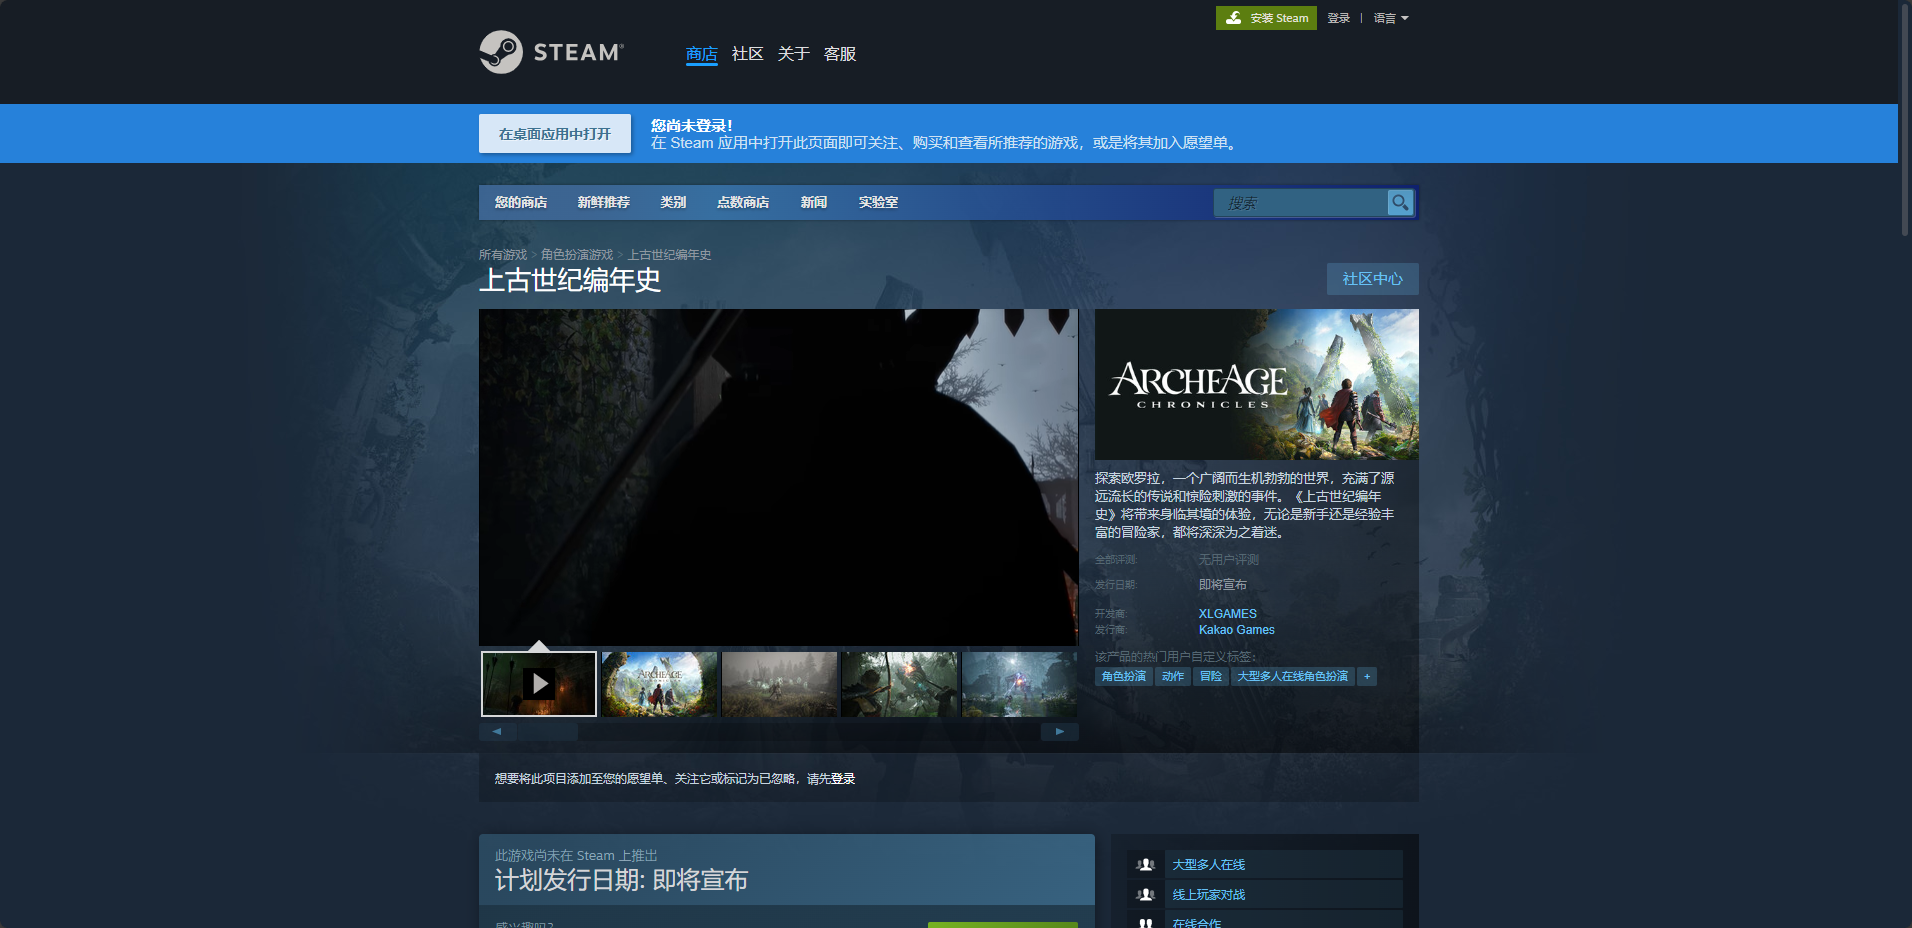Click 上古世纪编年史 breadcrumb link
Viewport: 1912px width, 928px height.
coord(670,255)
